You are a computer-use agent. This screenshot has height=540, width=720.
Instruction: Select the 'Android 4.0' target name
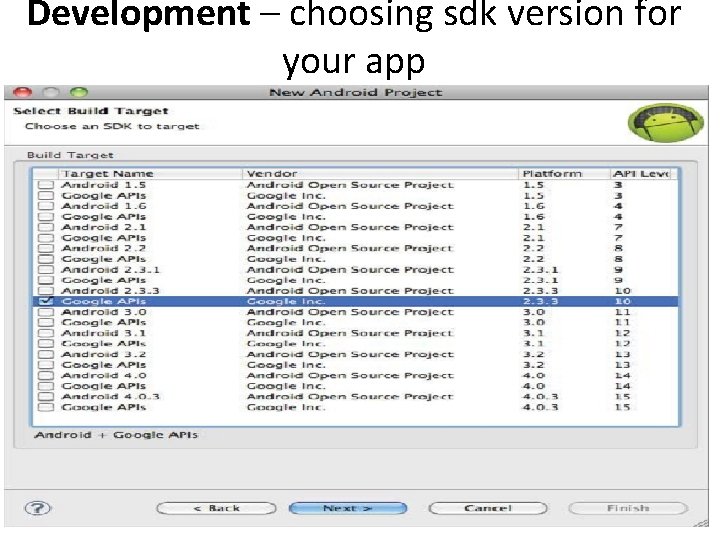click(104, 375)
